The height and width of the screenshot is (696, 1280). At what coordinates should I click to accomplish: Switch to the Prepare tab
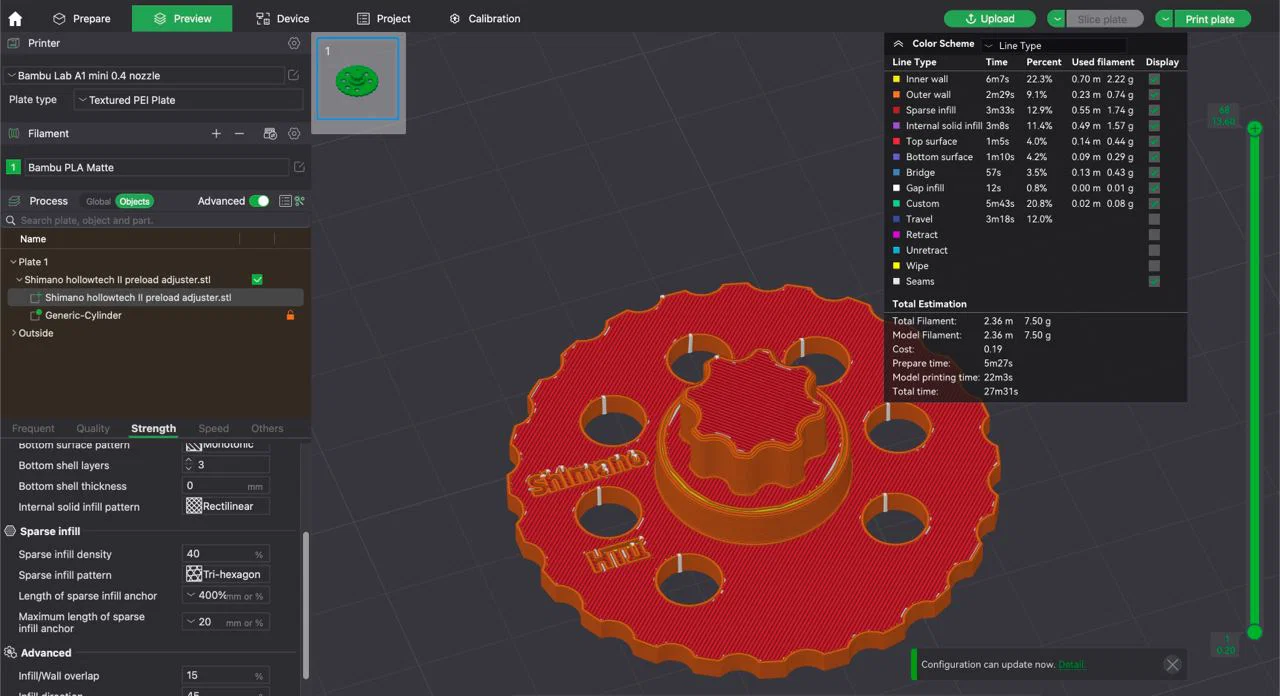point(82,18)
